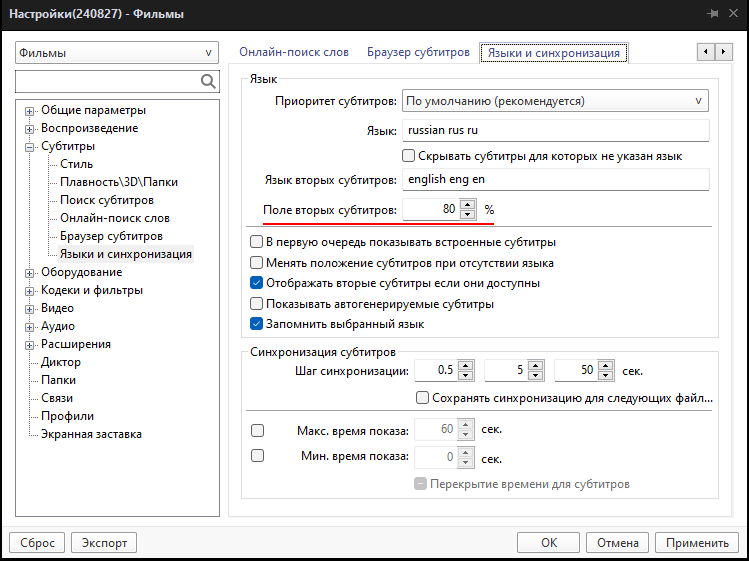Select 'Стиль' in the settings tree
Image resolution: width=749 pixels, height=561 pixels.
(x=77, y=164)
